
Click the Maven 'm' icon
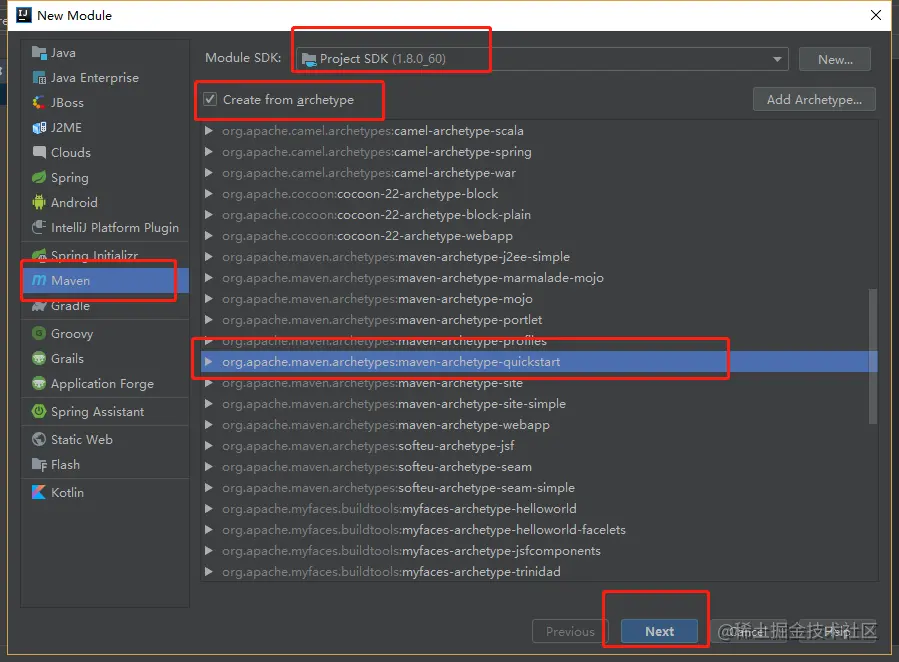click(39, 280)
